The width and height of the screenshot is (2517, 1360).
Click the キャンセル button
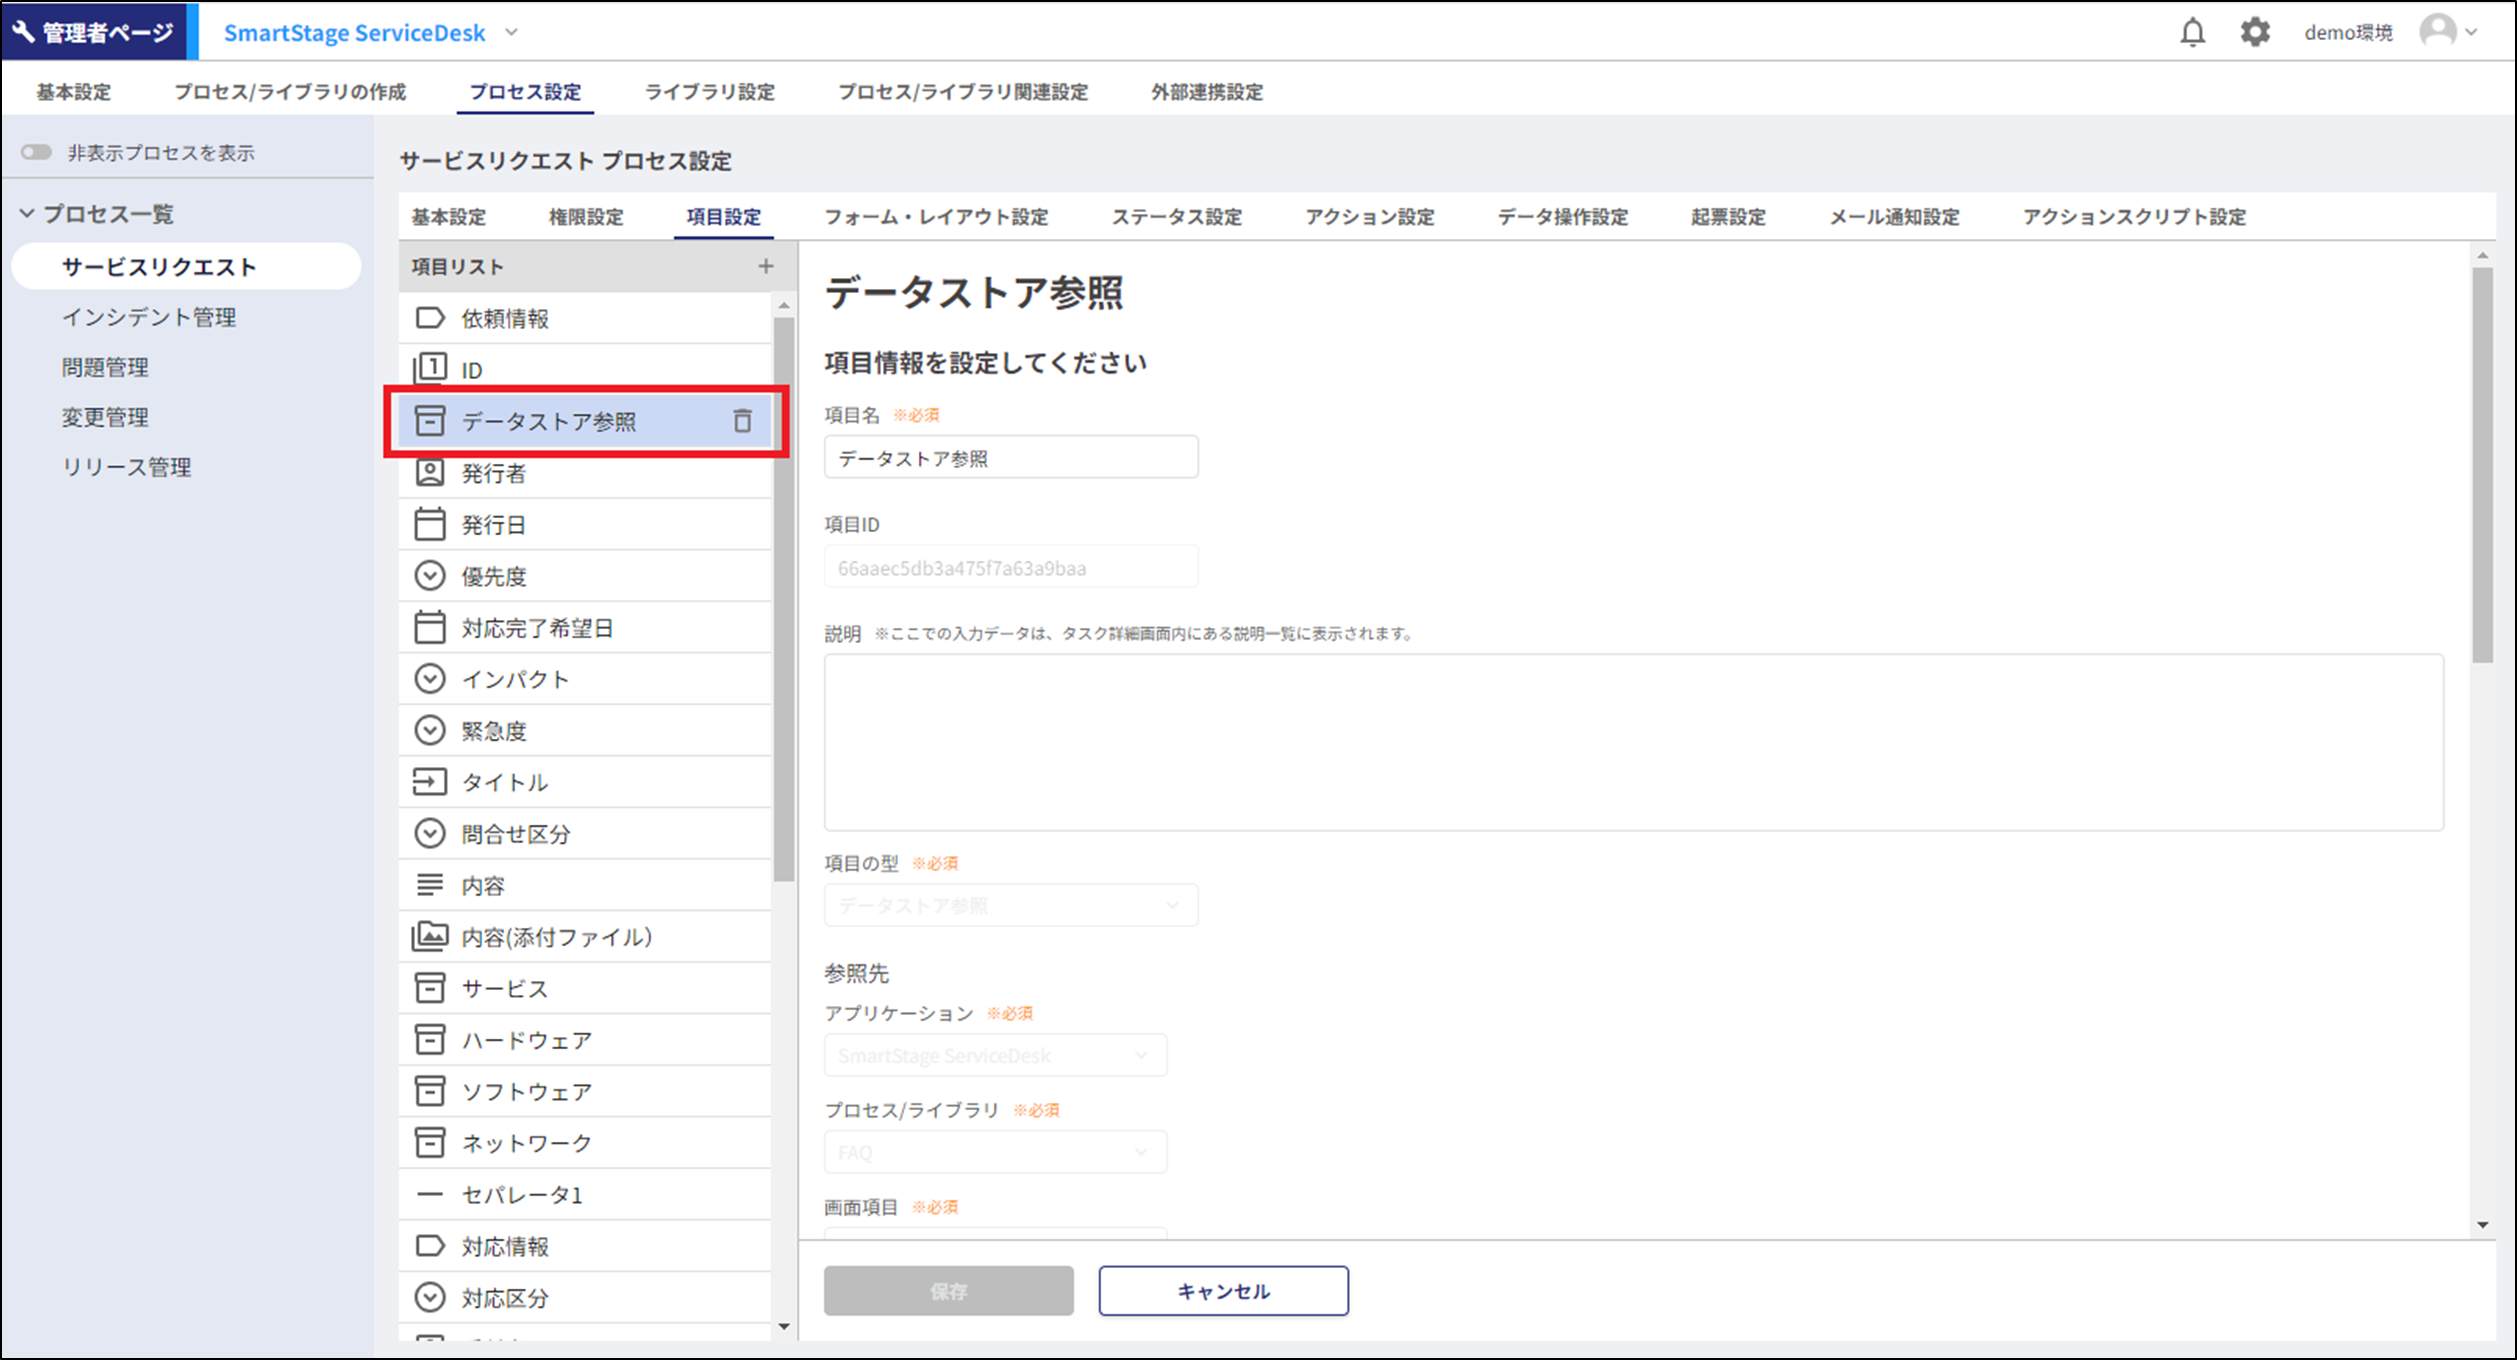click(1223, 1291)
